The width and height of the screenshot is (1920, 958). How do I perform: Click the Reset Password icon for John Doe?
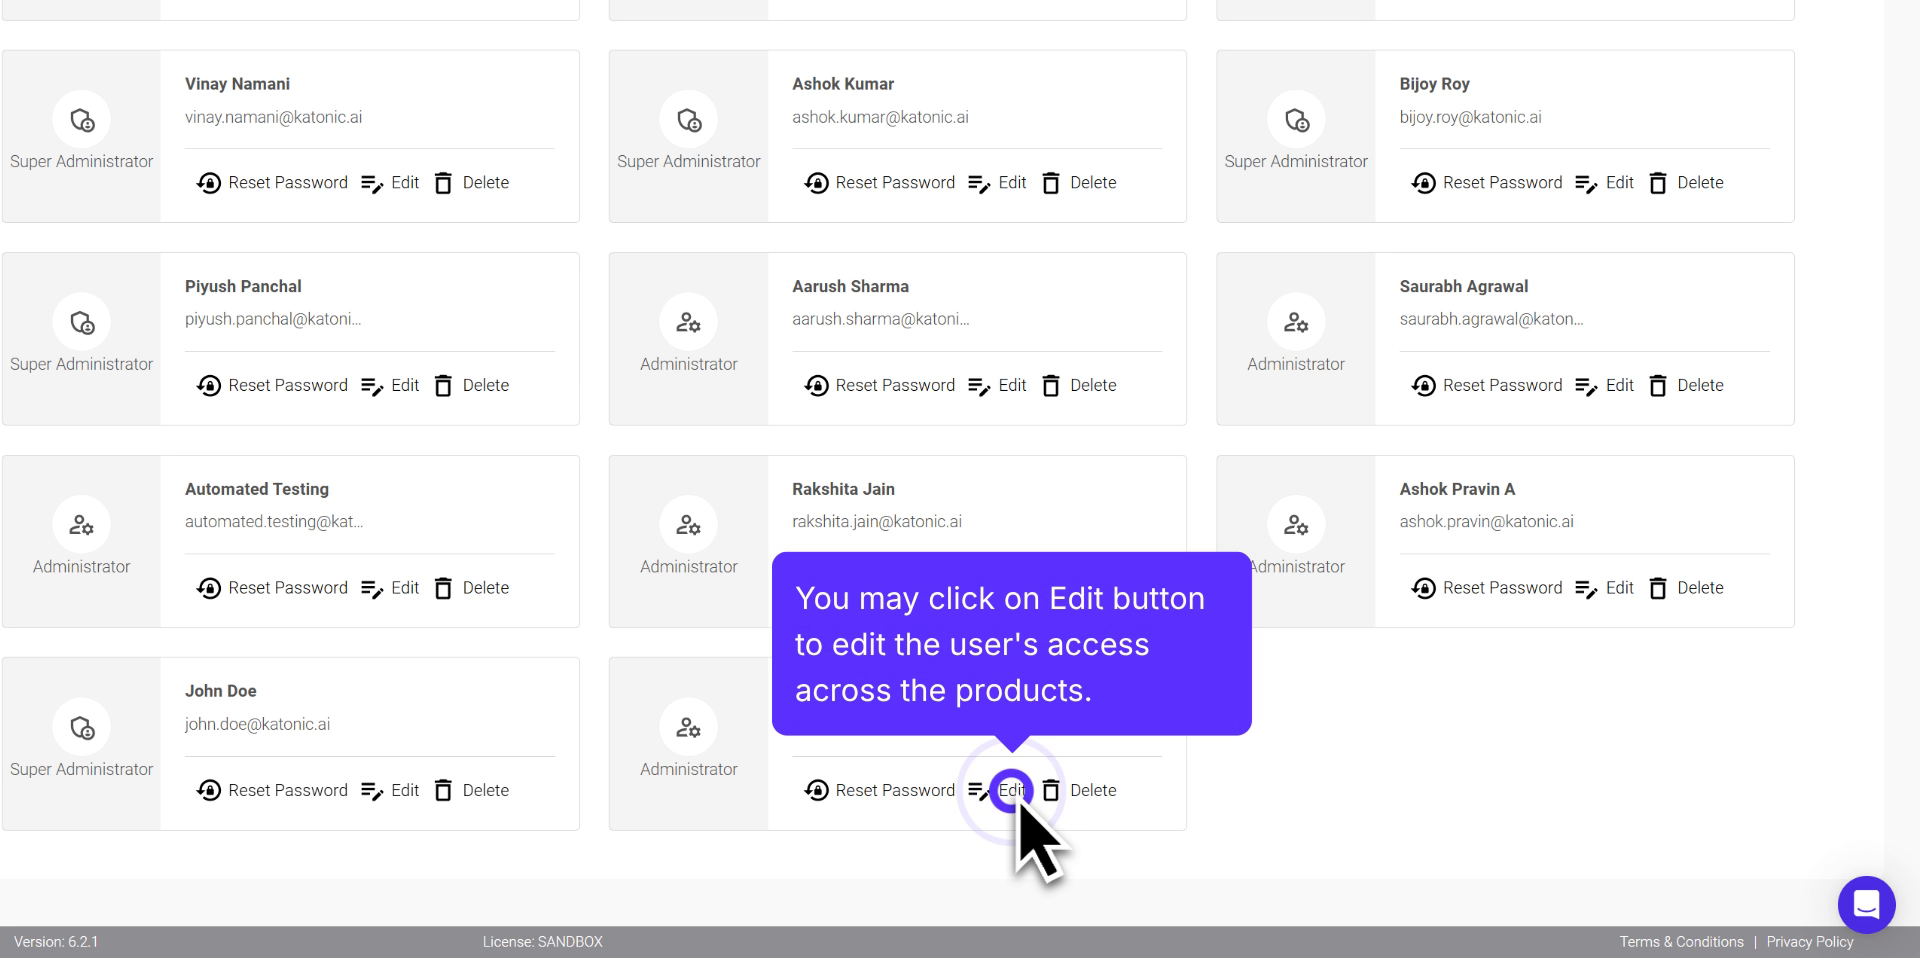tap(209, 790)
